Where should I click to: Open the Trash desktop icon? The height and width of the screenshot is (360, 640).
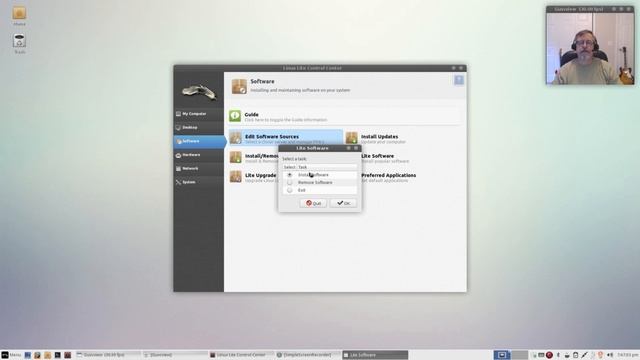click(x=19, y=44)
